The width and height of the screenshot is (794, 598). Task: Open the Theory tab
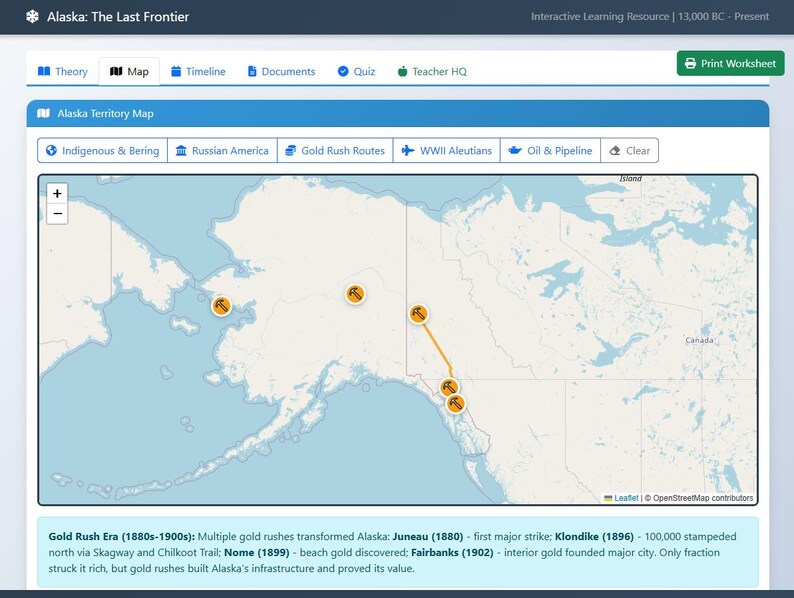(63, 71)
